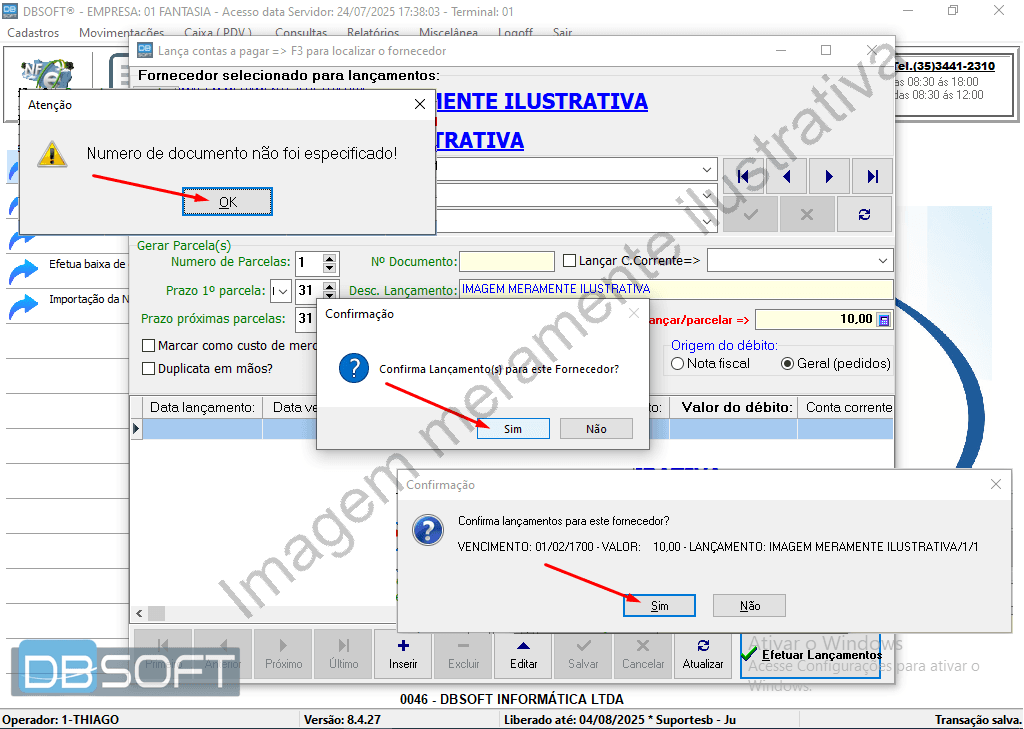Open the calculator icon beside value 10,00
1024x729 pixels.
[x=883, y=320]
